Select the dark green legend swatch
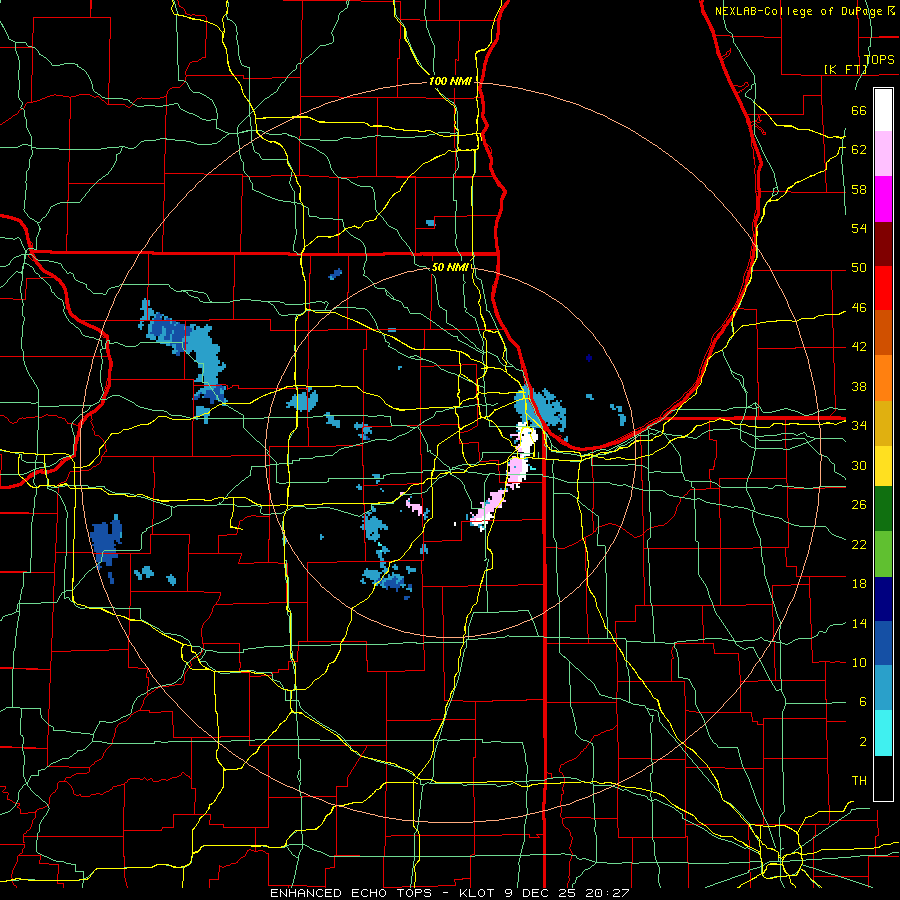The height and width of the screenshot is (900, 900). click(x=883, y=509)
